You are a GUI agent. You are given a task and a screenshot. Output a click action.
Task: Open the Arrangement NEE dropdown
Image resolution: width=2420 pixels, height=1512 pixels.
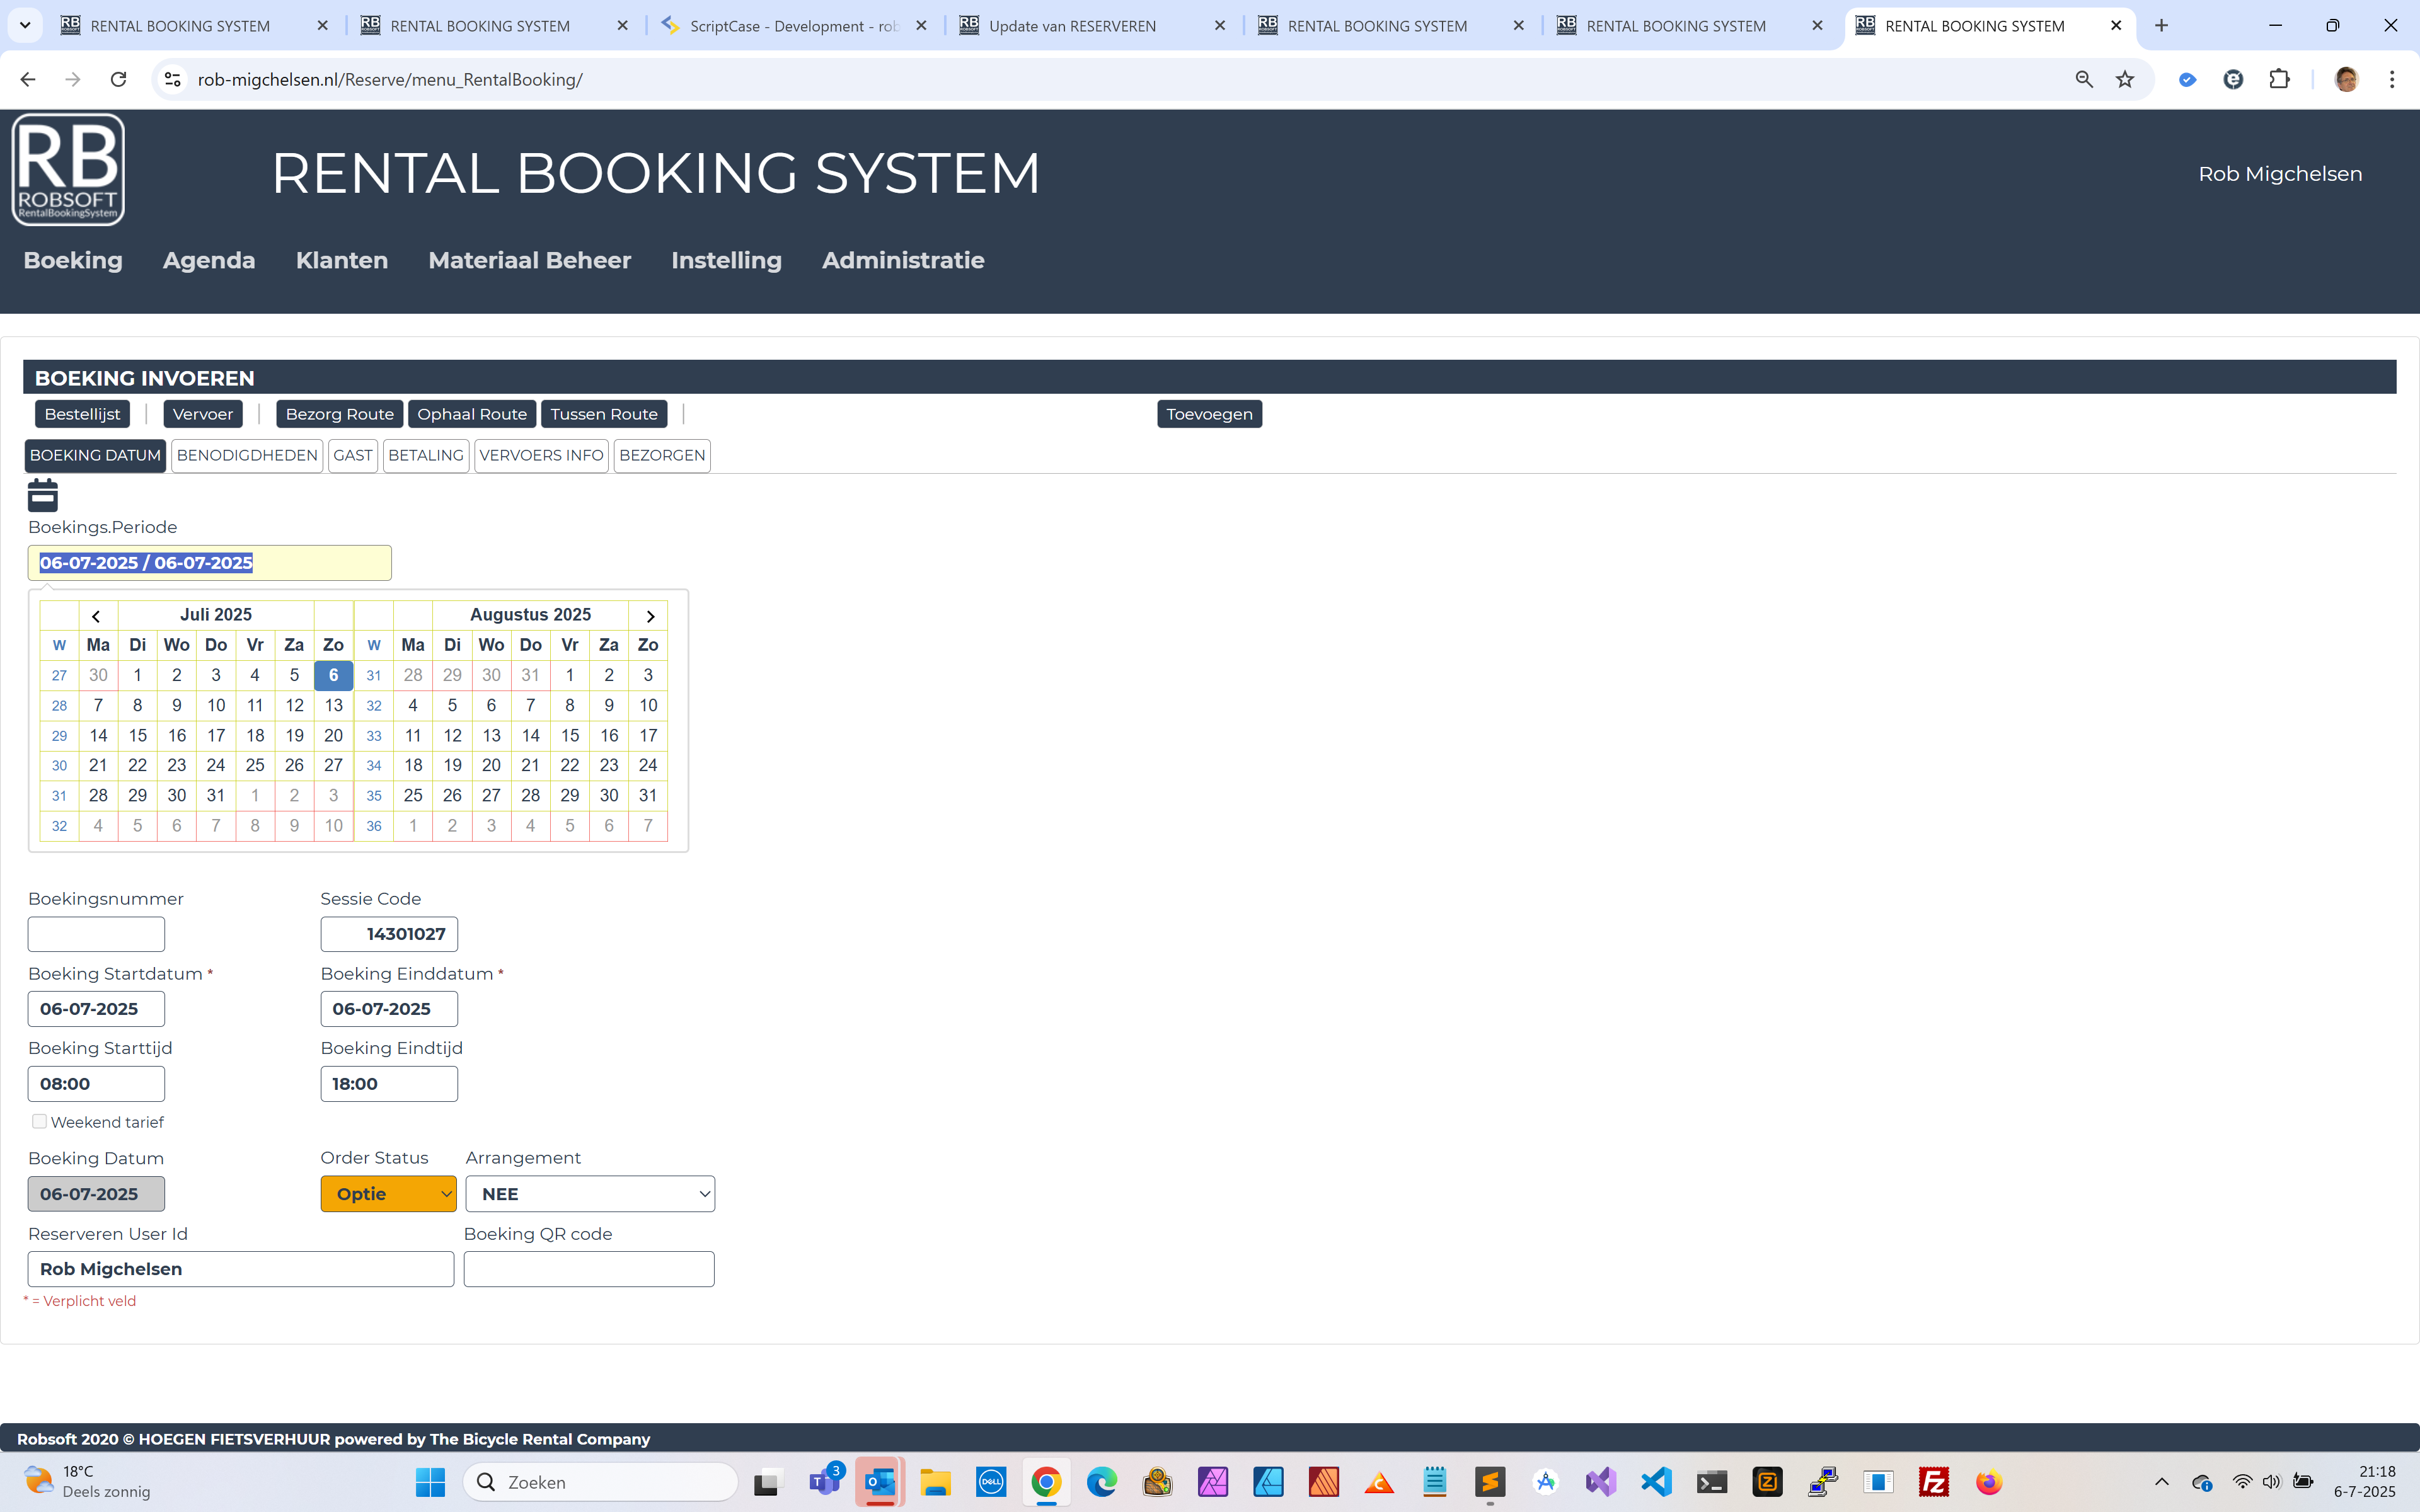(590, 1193)
